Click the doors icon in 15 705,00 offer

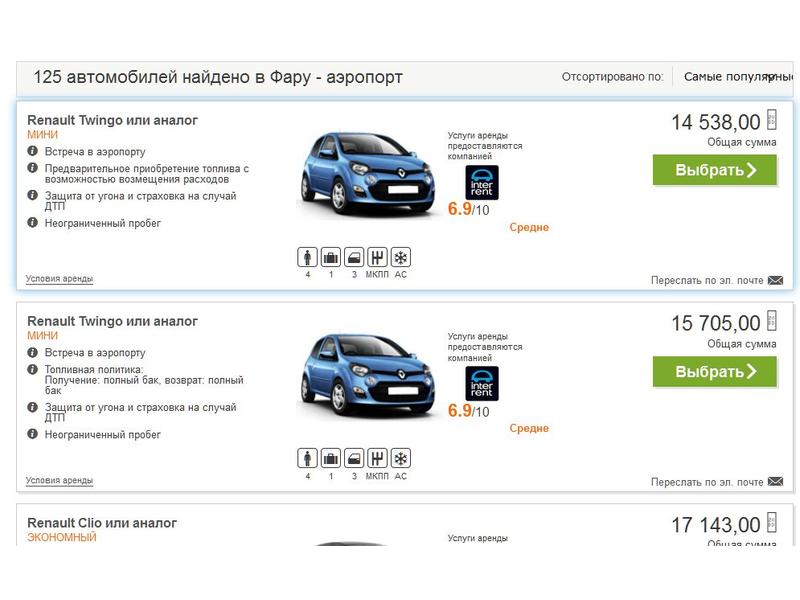pos(354,458)
